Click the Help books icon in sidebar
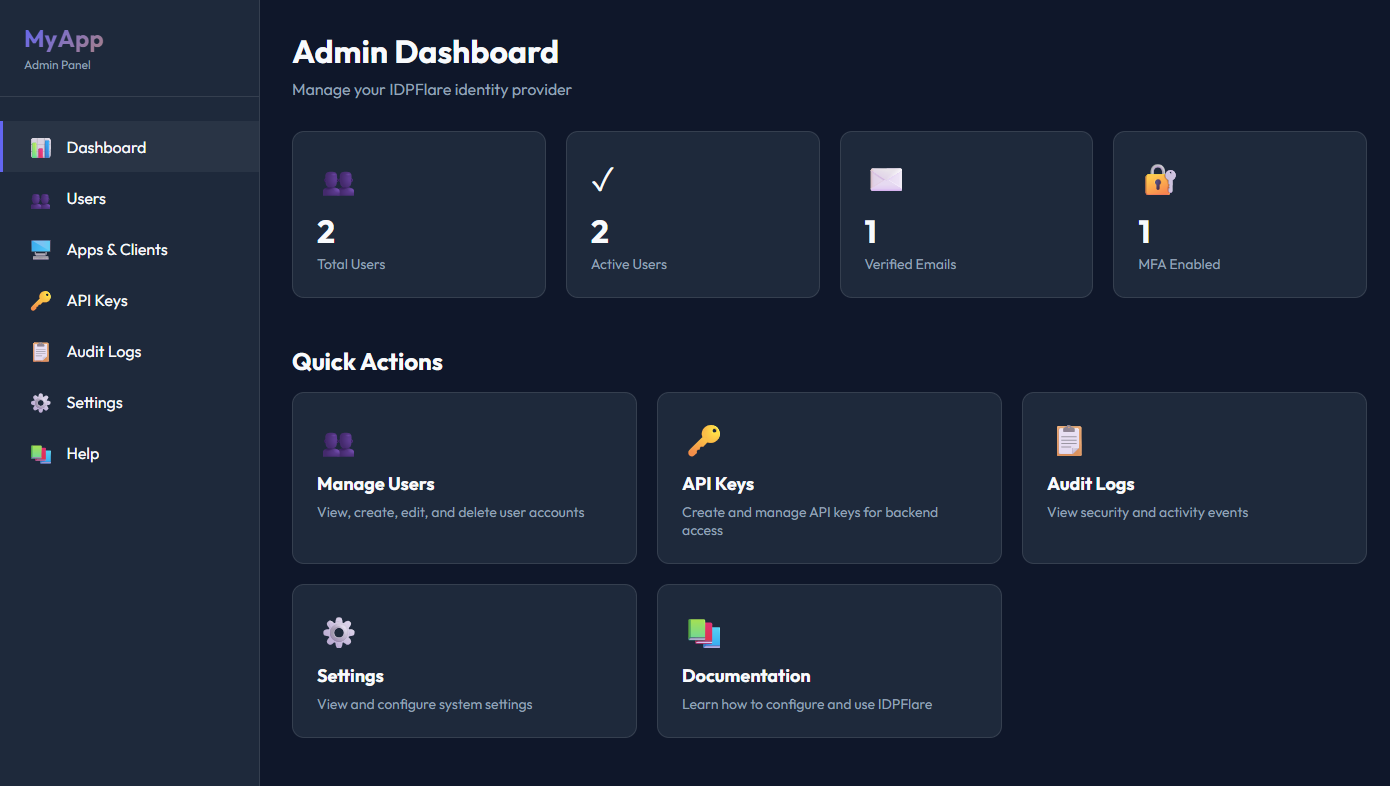 click(x=40, y=453)
